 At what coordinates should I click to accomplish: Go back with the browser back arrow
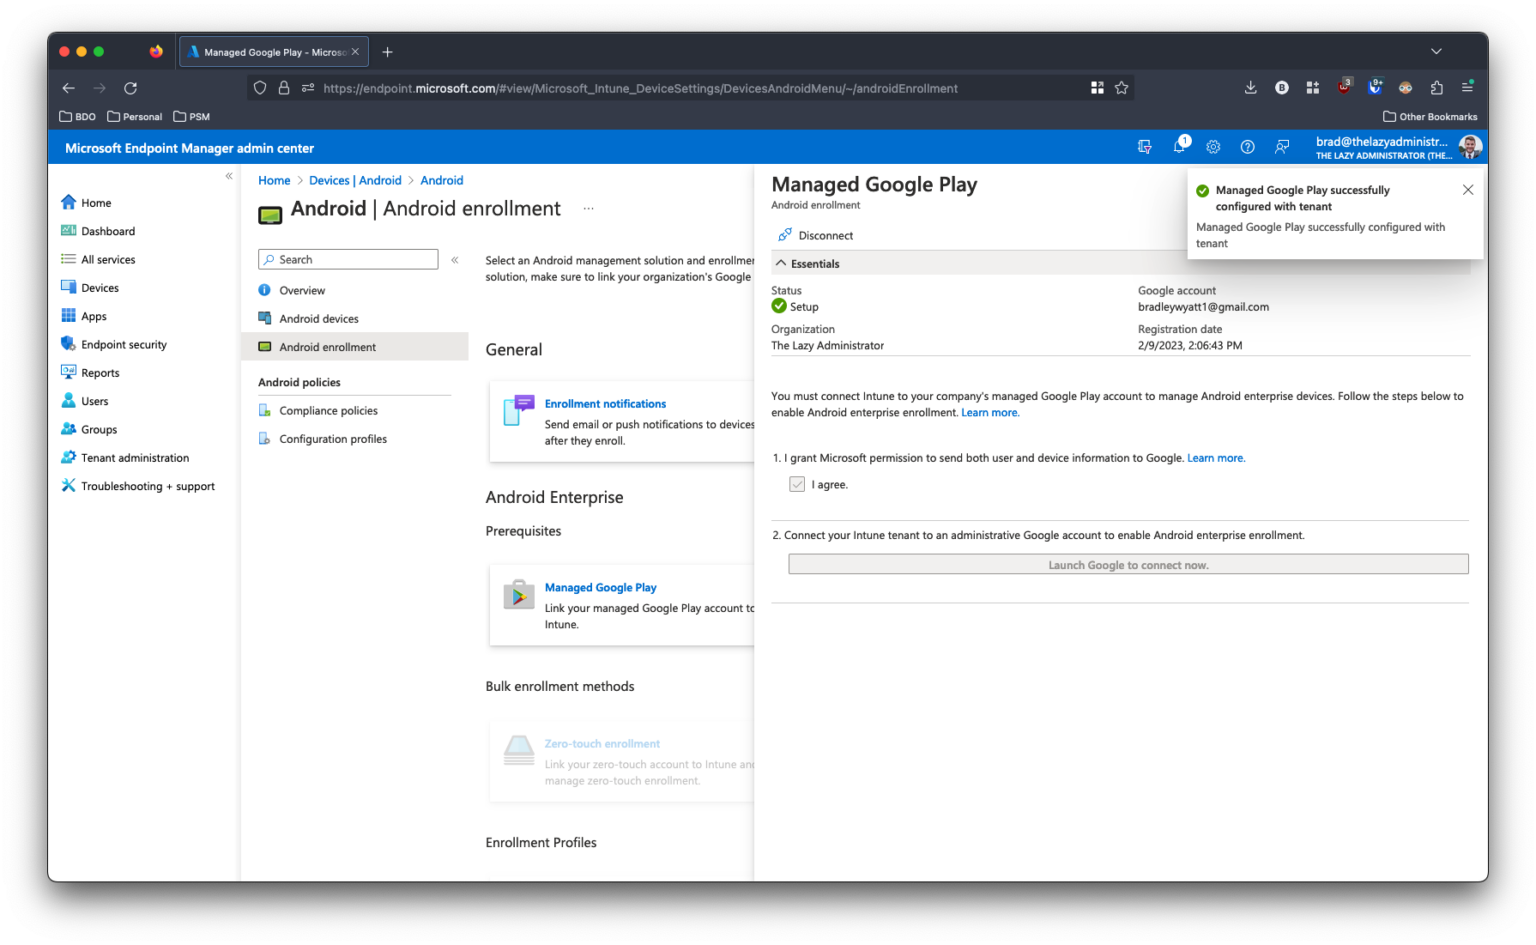point(68,88)
